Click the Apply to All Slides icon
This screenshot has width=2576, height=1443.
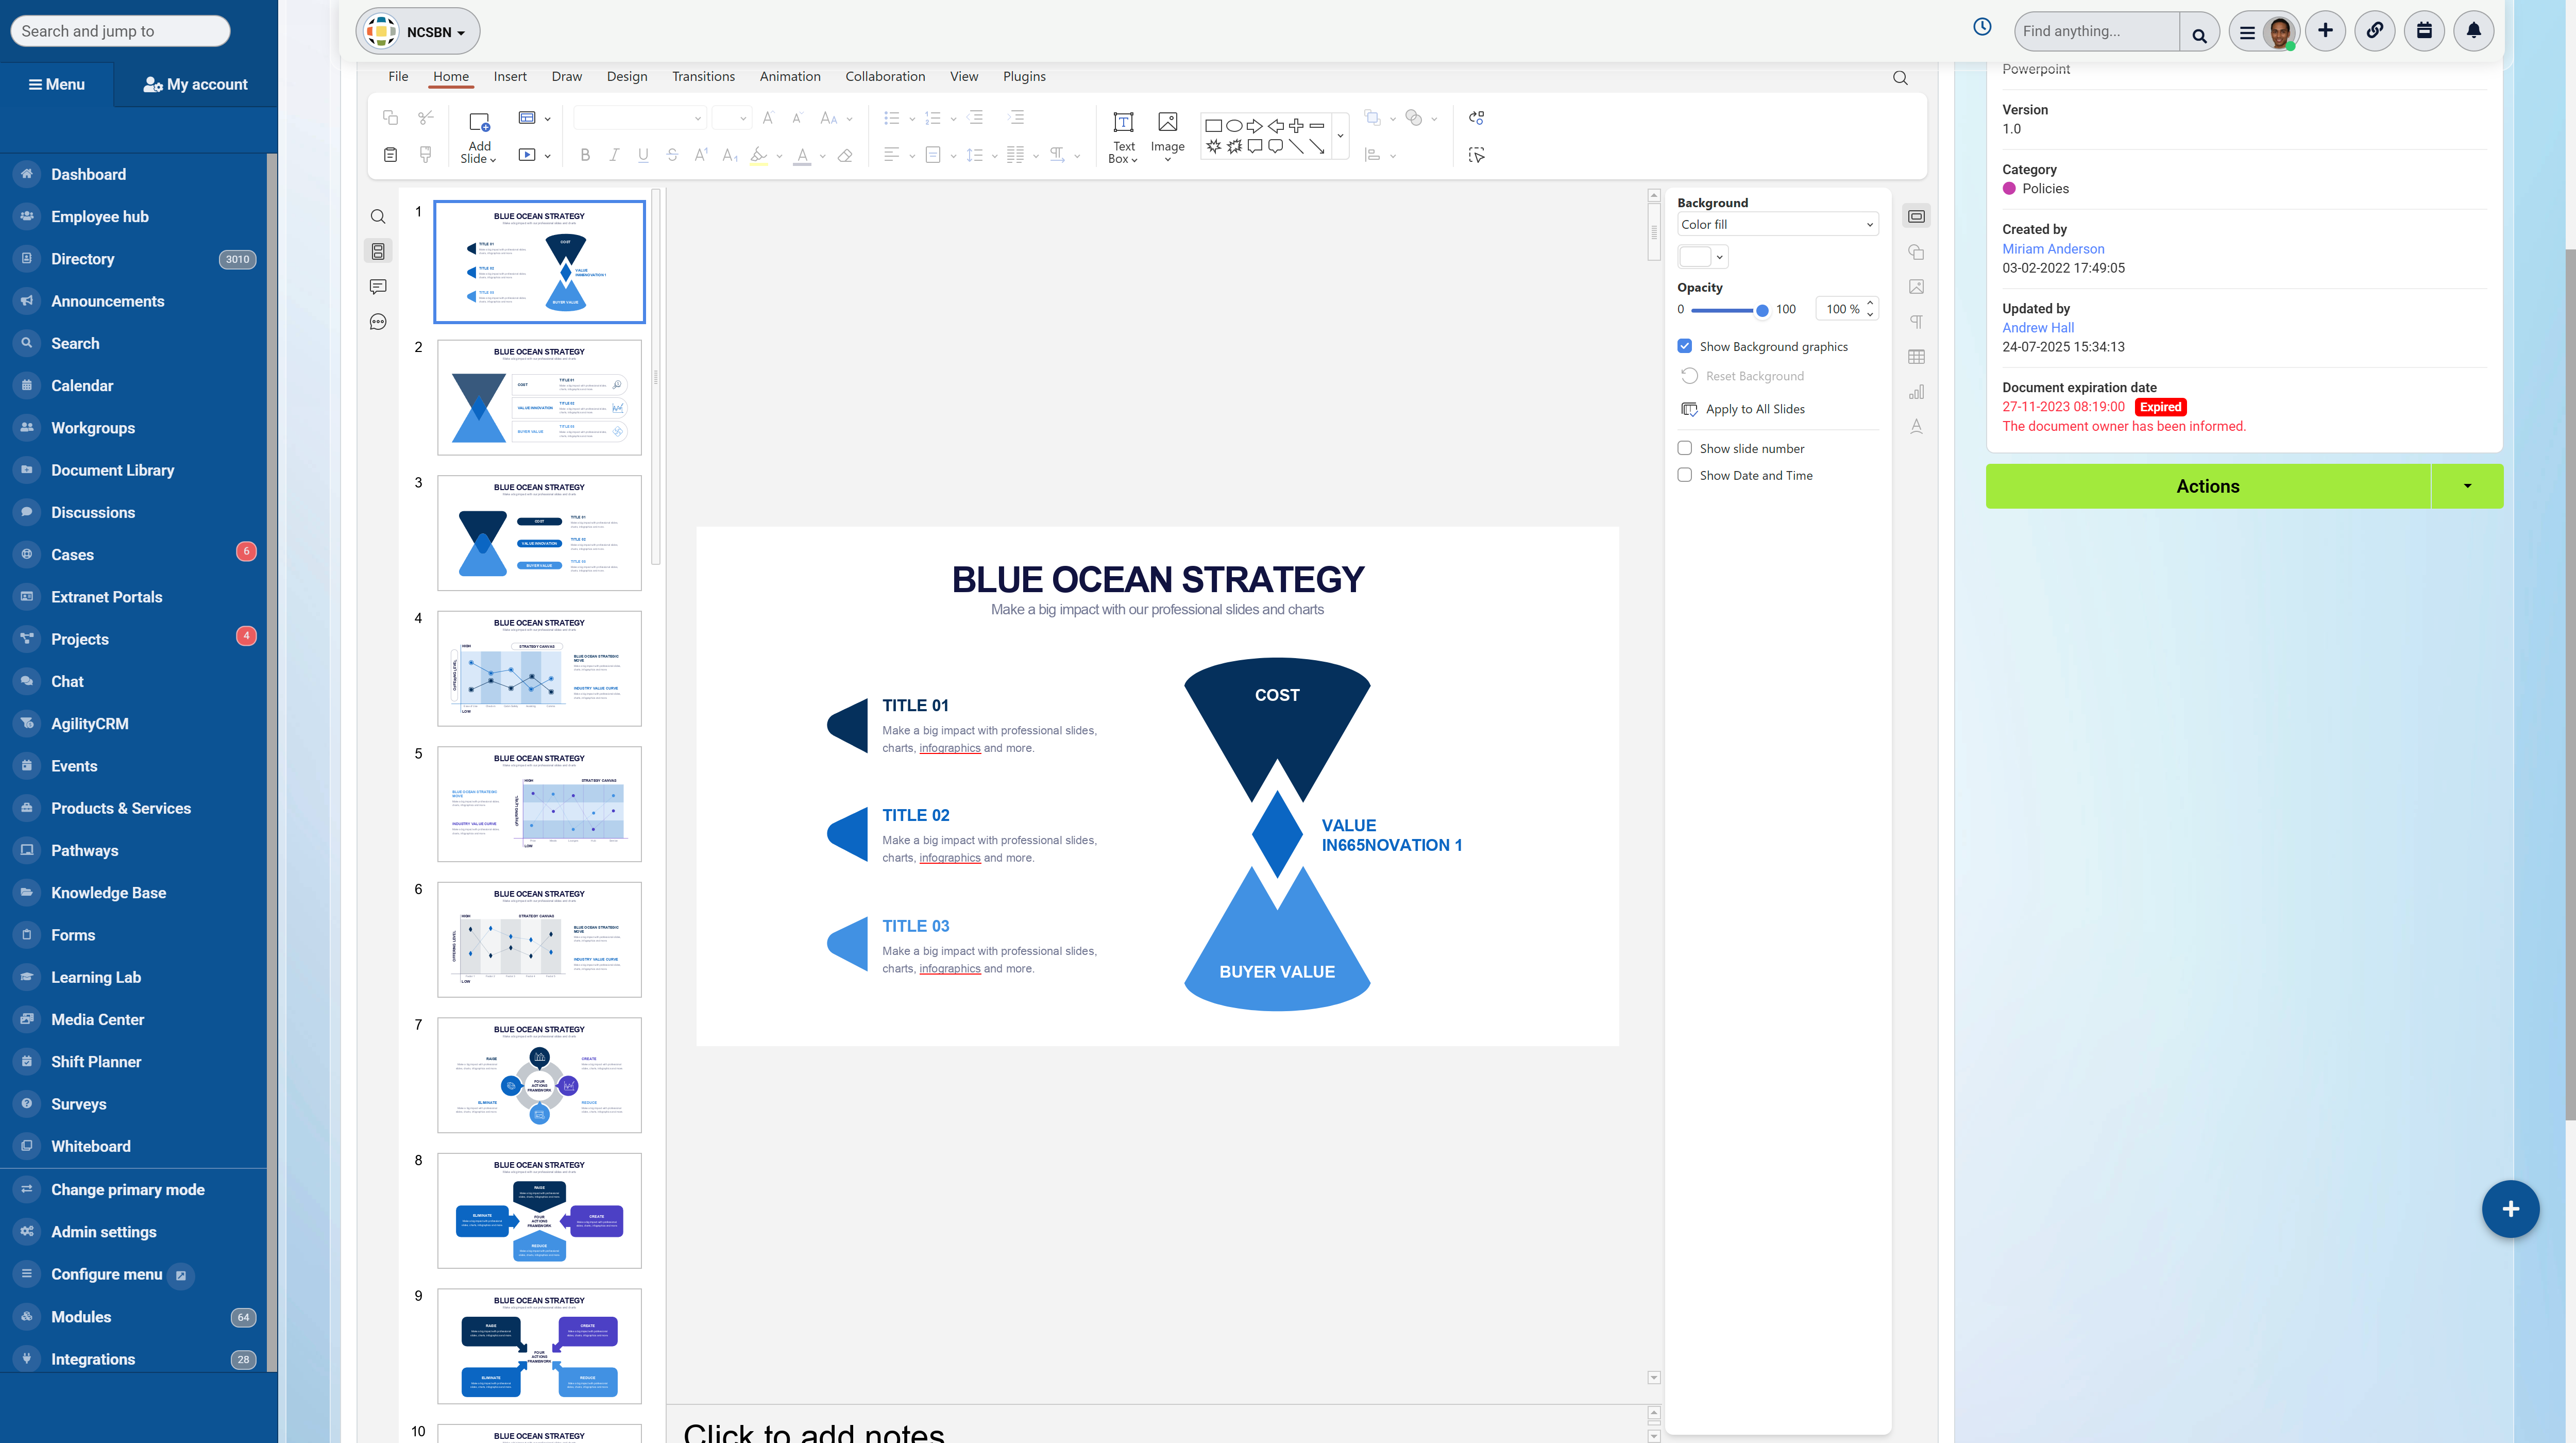point(1689,409)
